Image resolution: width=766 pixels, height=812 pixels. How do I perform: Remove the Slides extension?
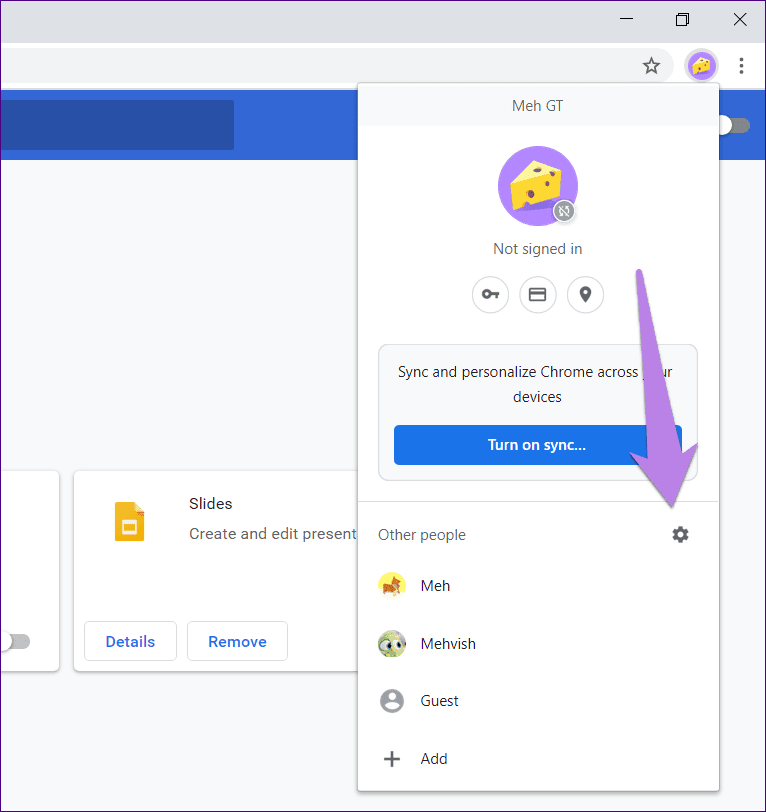pos(237,641)
